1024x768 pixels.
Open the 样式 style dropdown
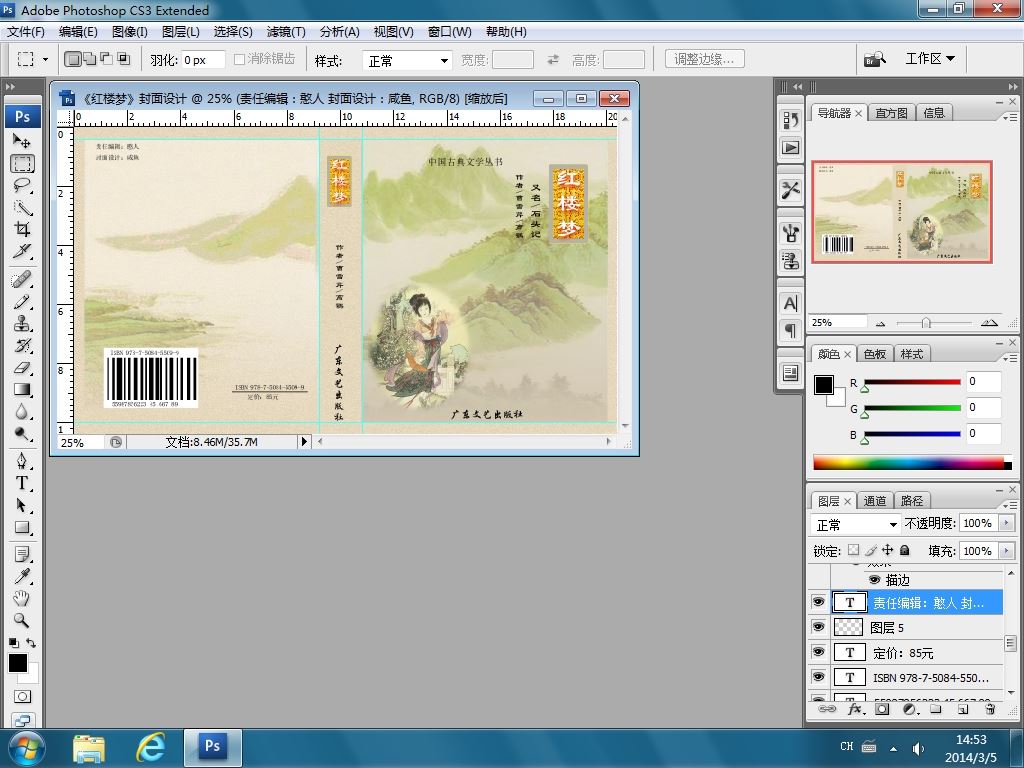click(408, 61)
